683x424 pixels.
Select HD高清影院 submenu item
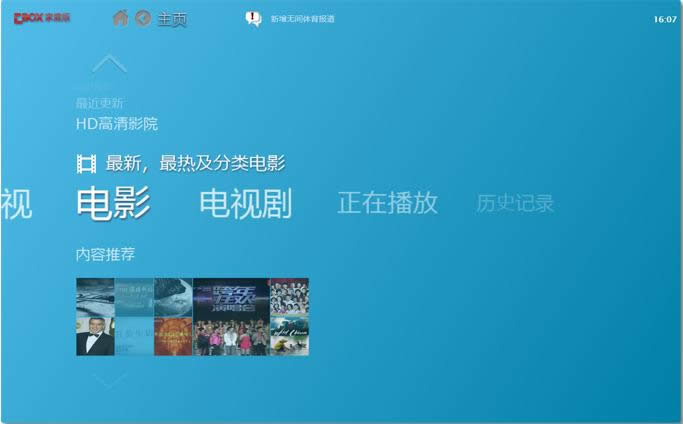[x=117, y=124]
